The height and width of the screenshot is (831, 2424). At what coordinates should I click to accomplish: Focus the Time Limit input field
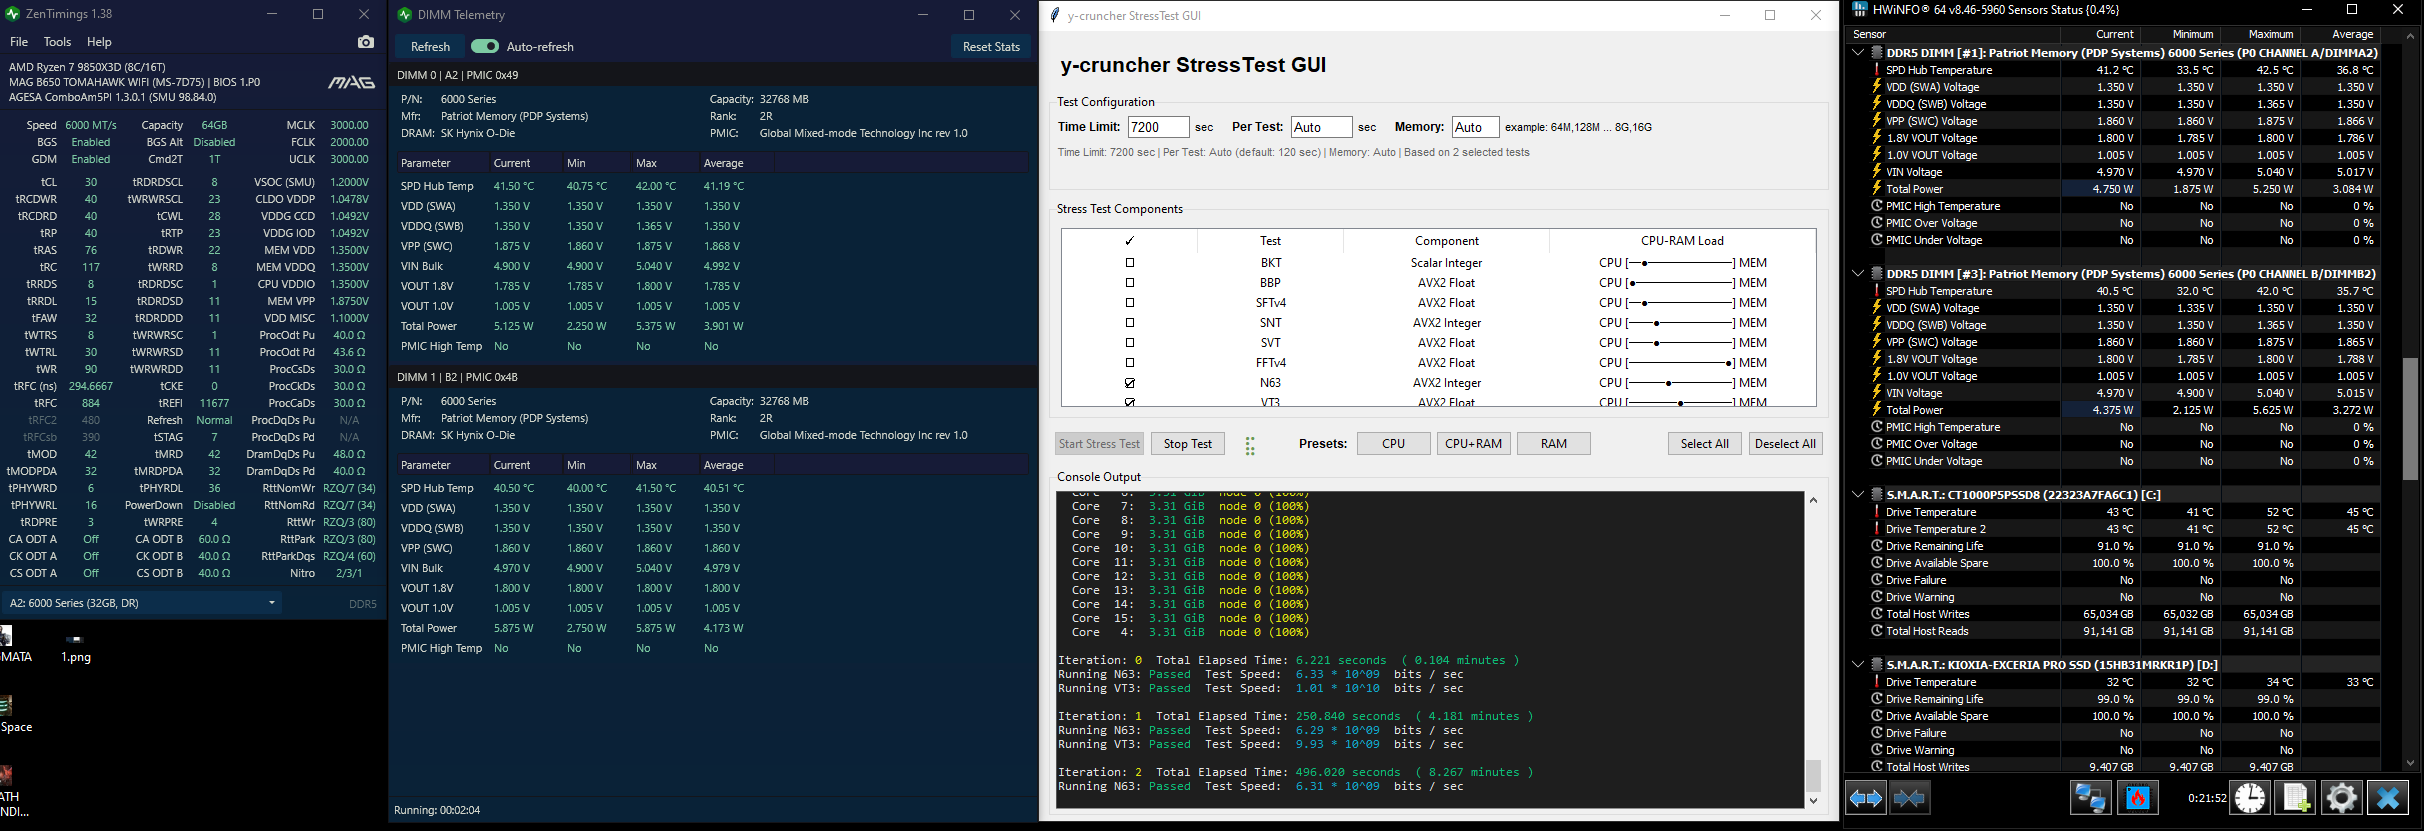1158,127
